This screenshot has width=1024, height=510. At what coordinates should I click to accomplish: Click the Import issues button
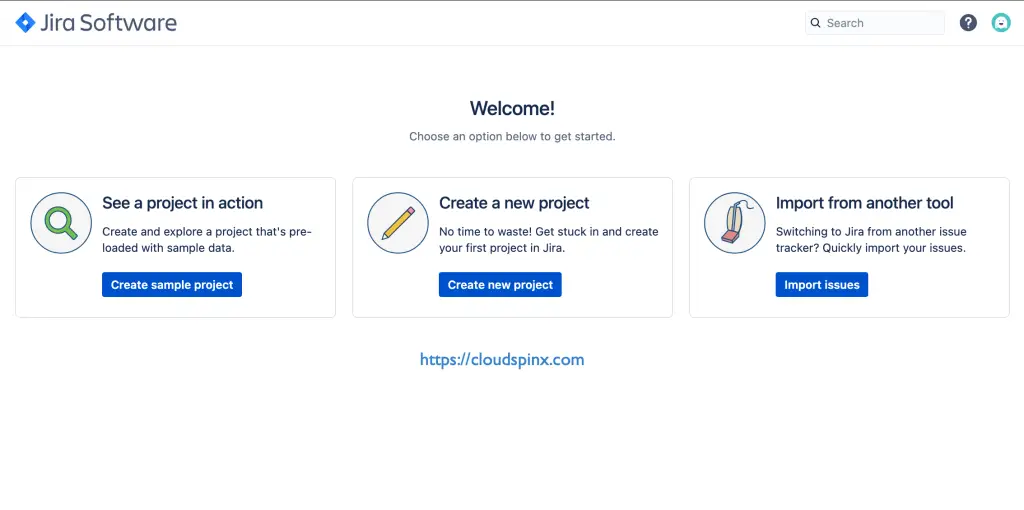(822, 285)
